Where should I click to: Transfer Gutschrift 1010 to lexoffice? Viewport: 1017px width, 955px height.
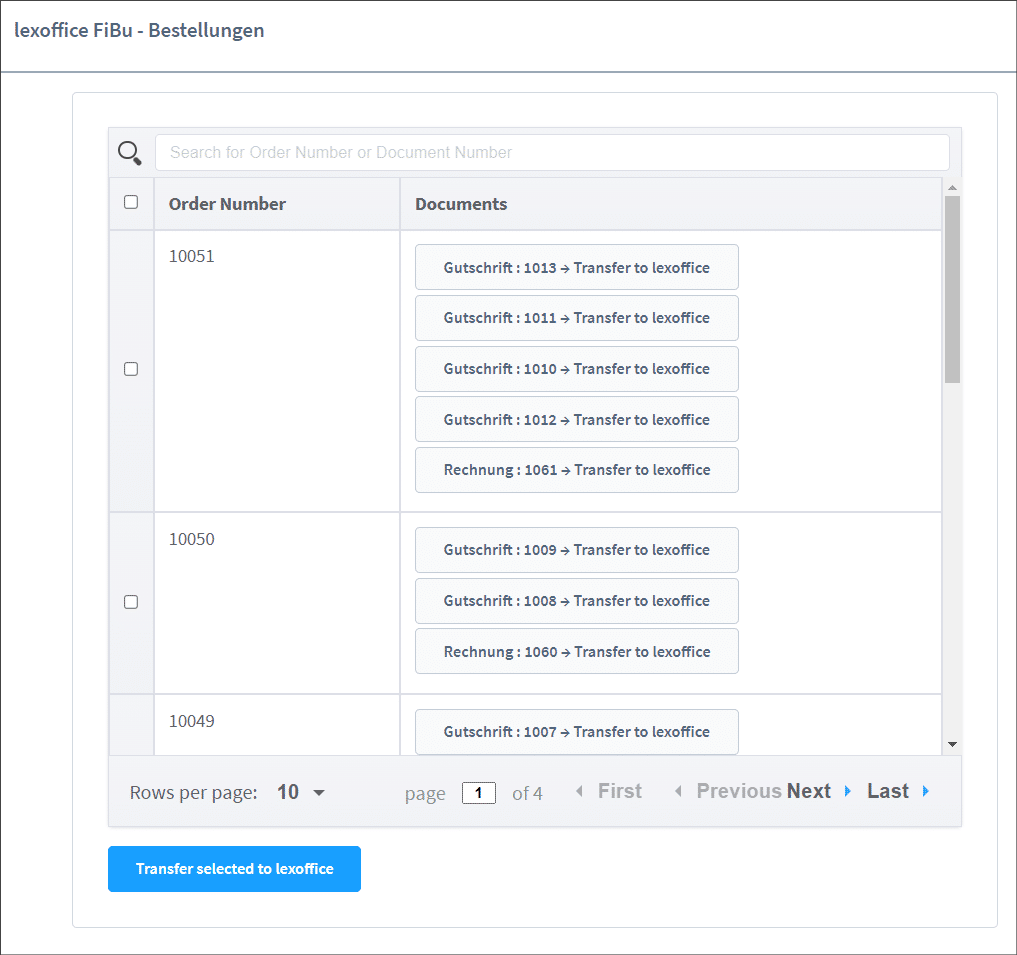click(x=577, y=369)
